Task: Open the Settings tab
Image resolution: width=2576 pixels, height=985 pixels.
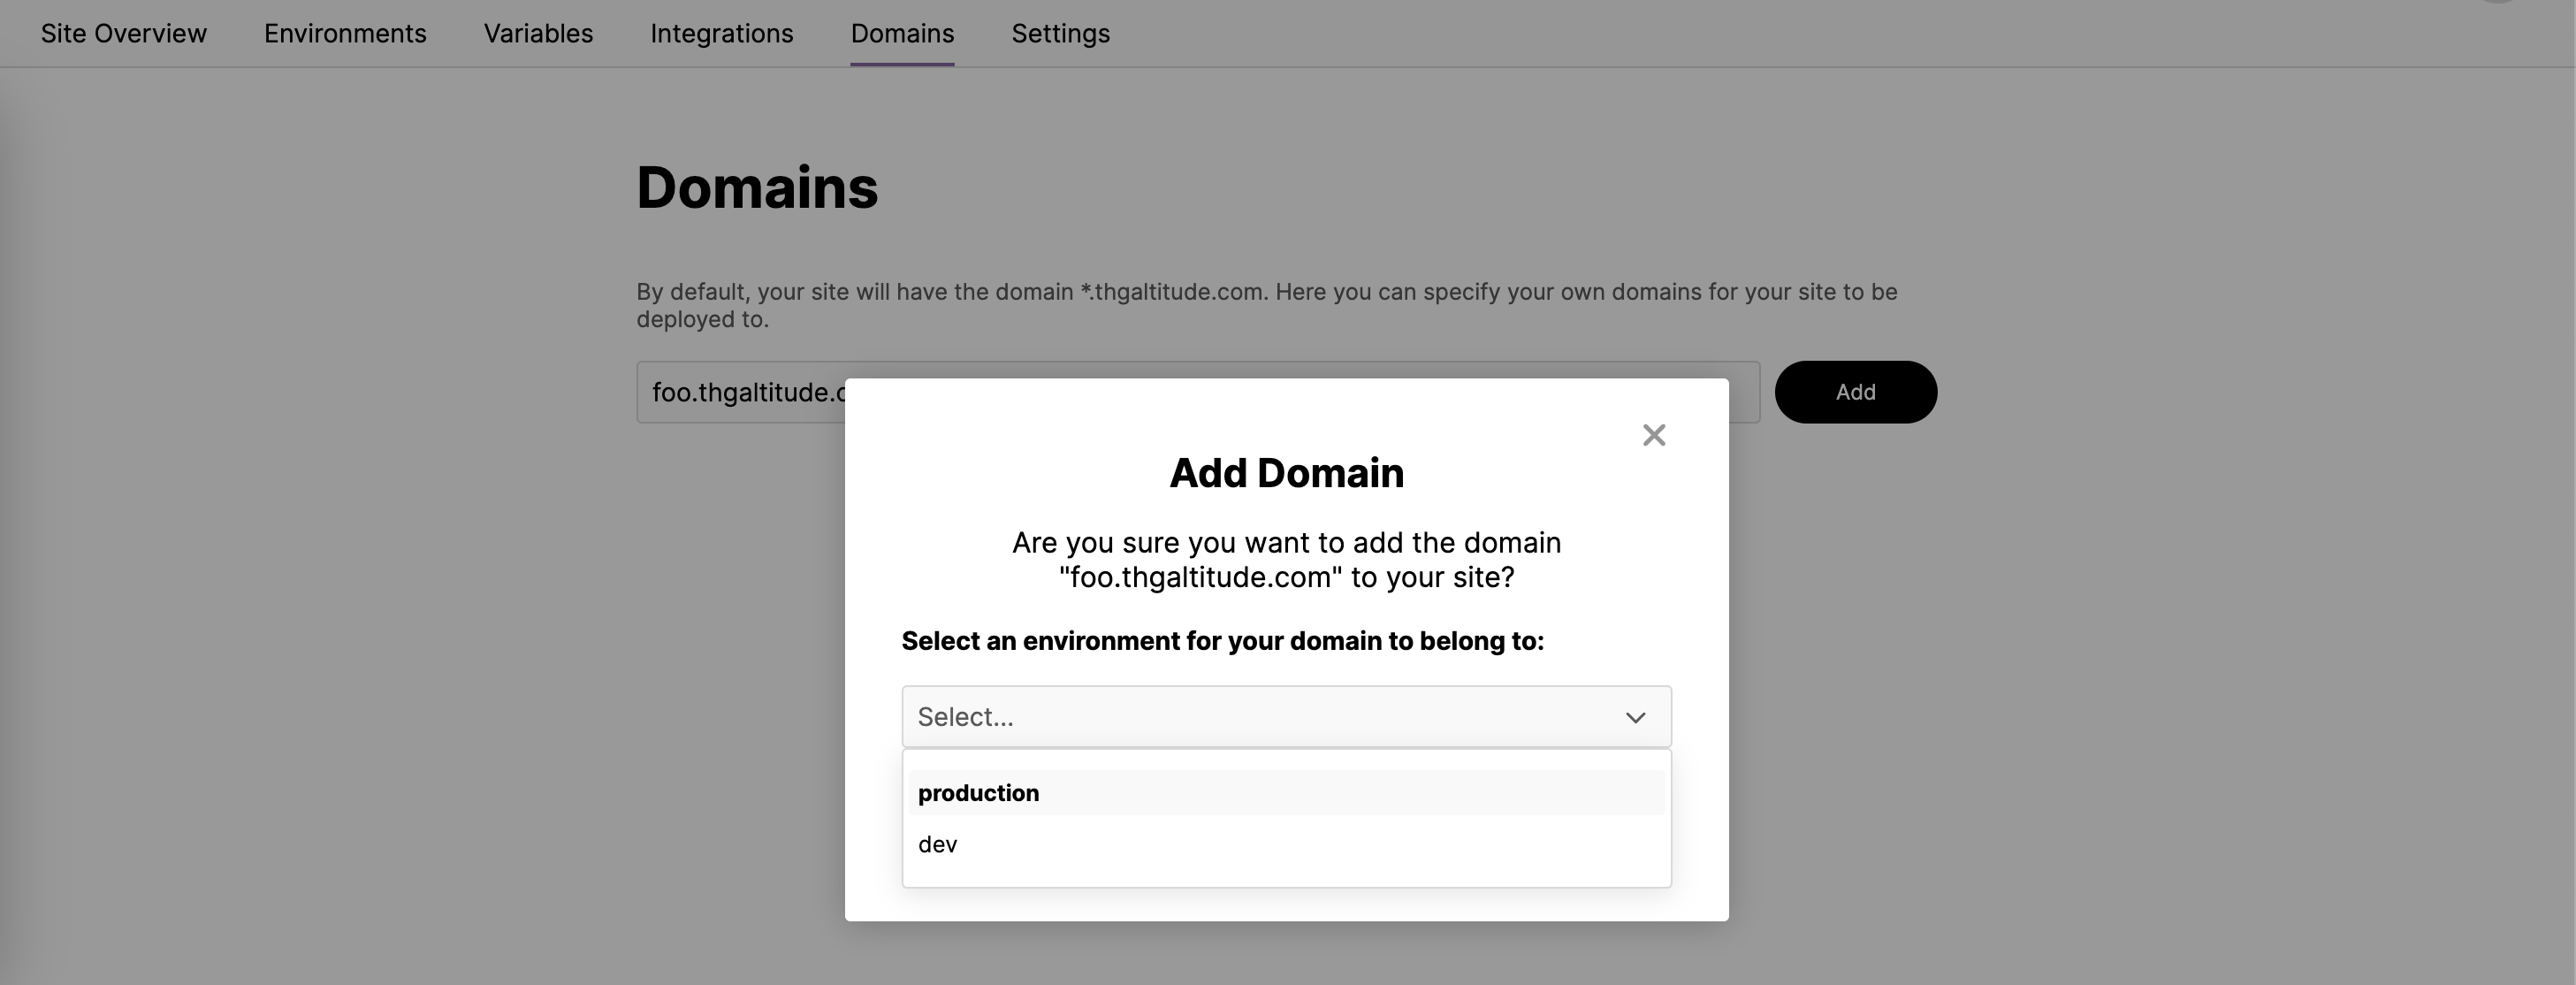Action: point(1060,34)
